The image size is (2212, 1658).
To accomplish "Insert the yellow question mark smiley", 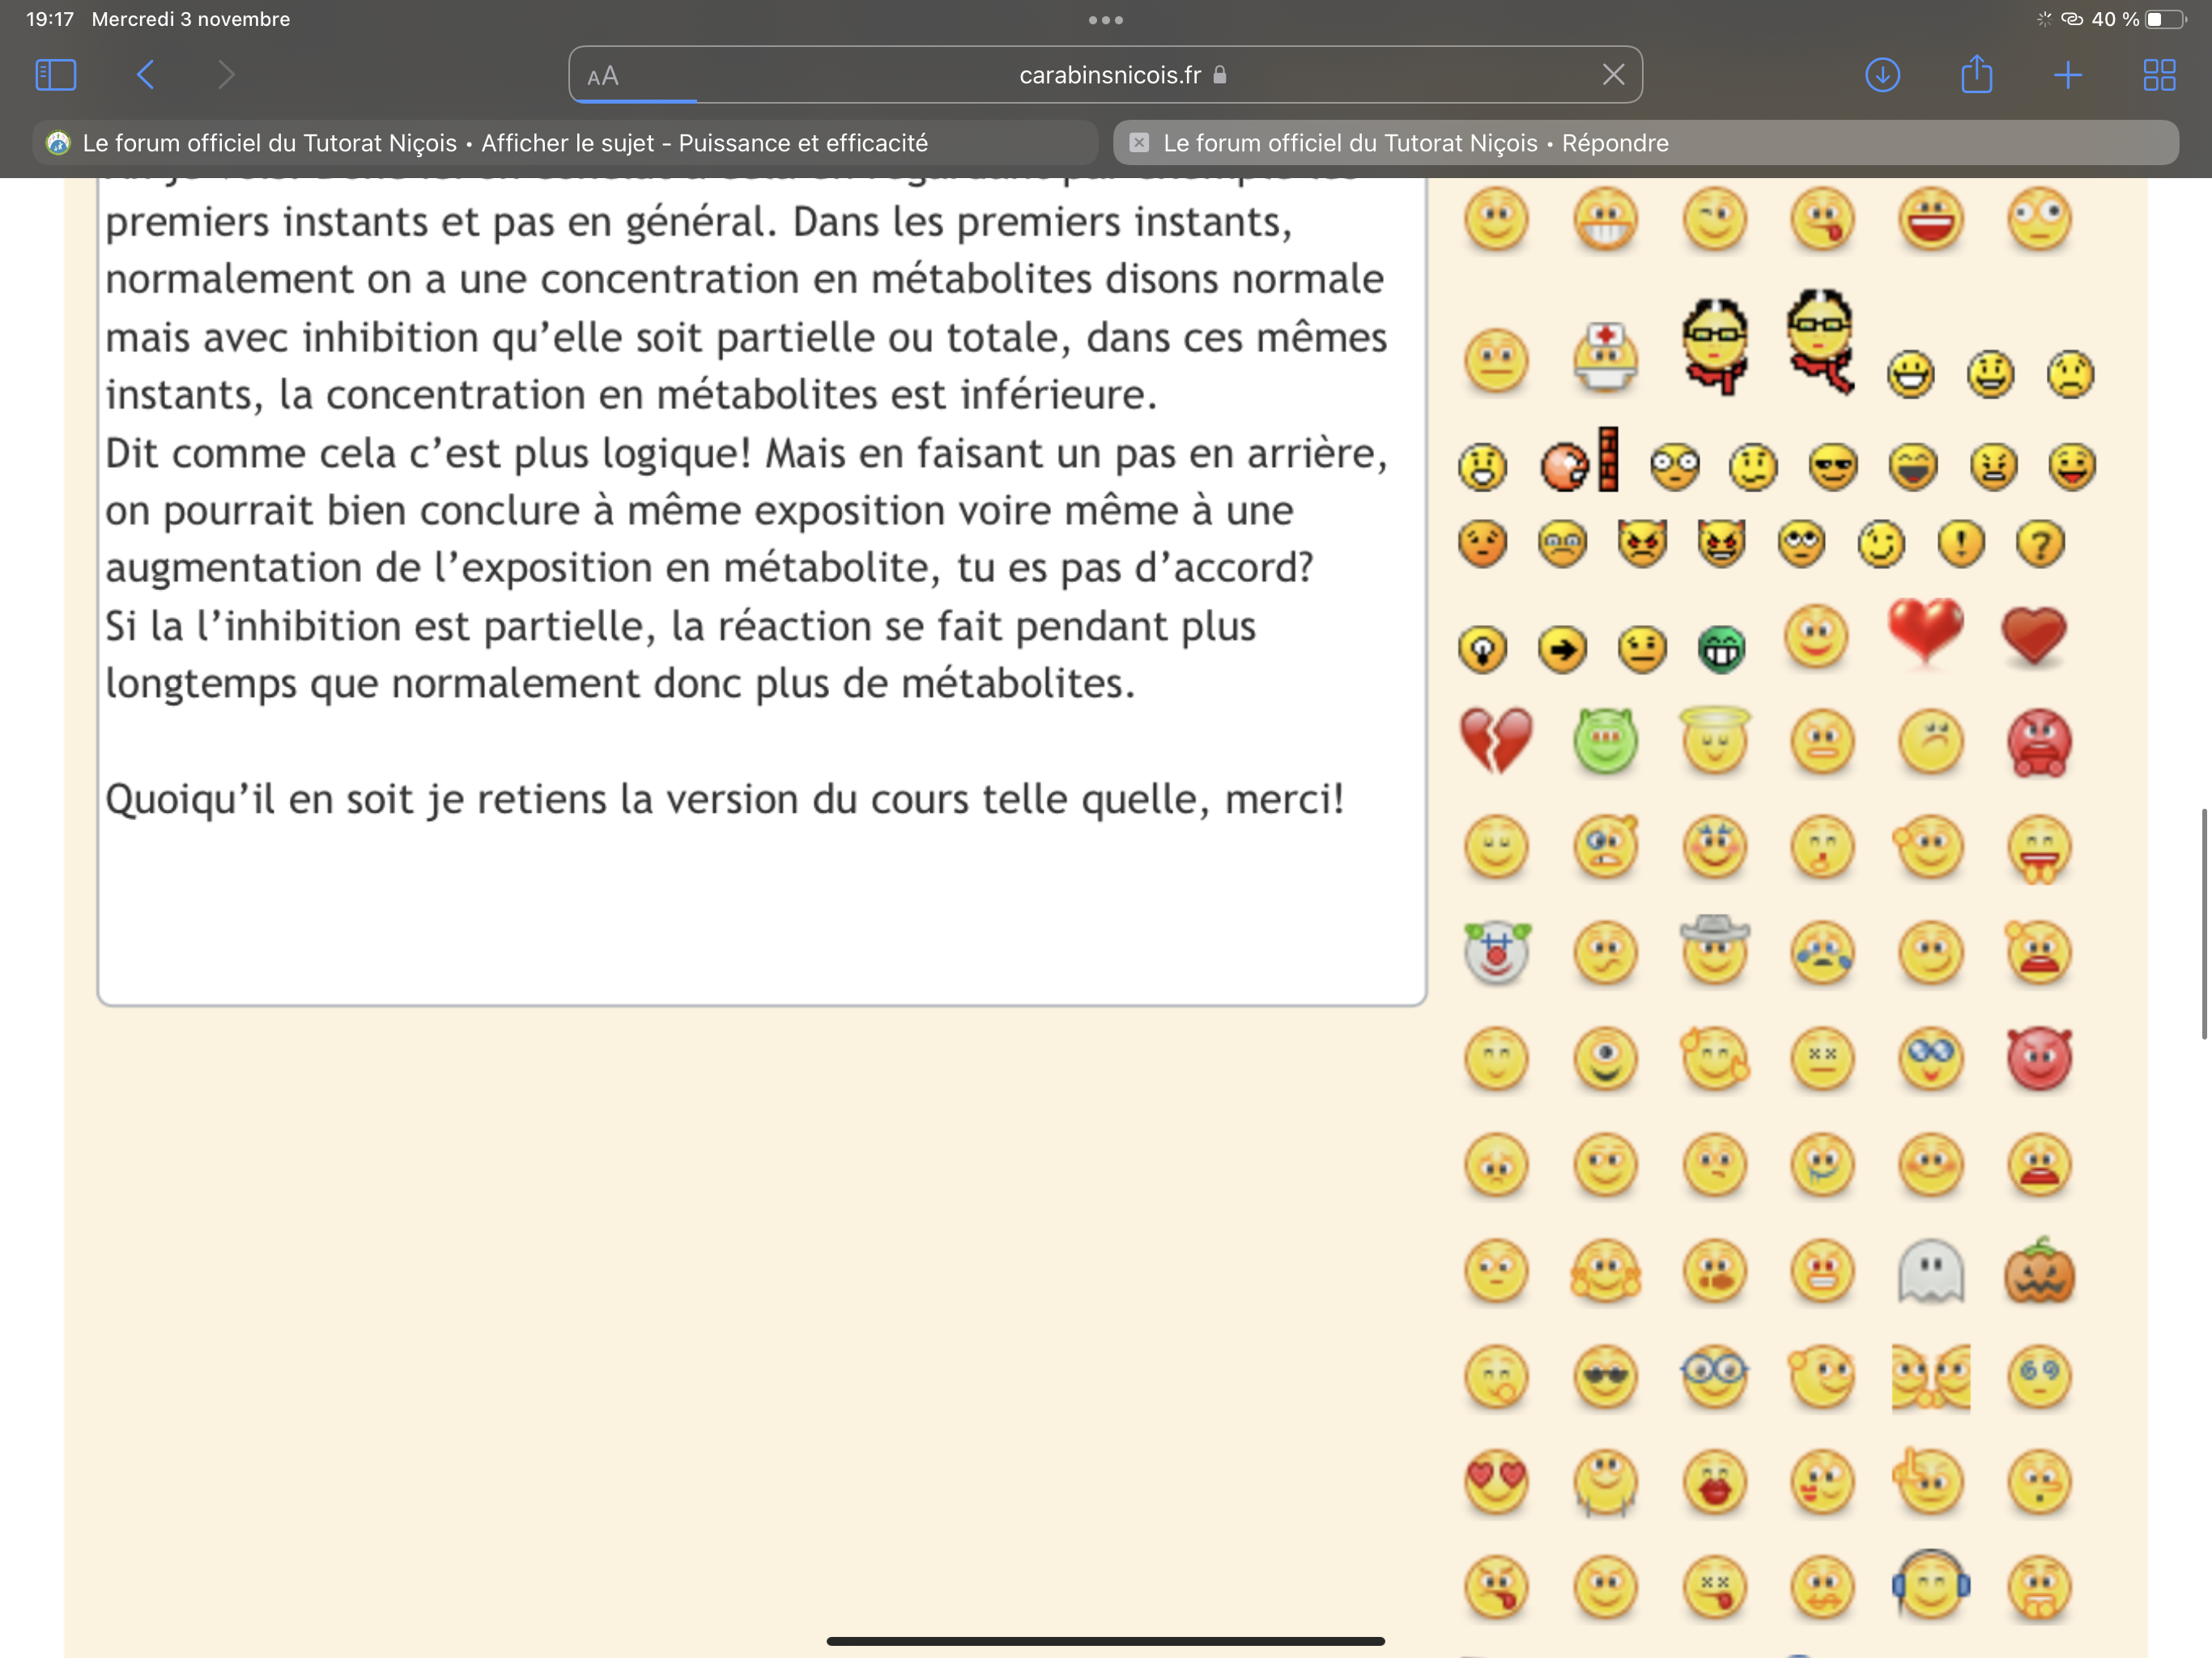I will click(x=2040, y=544).
